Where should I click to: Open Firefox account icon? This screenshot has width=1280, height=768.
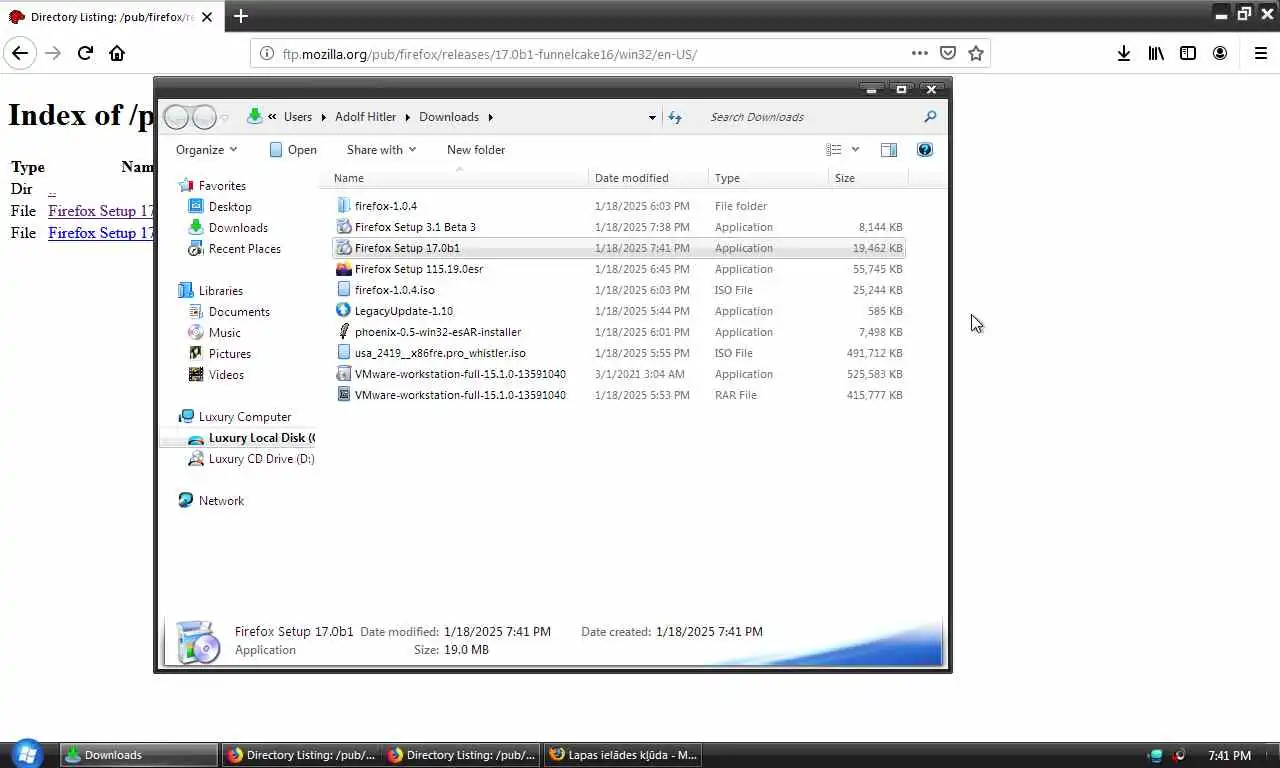[x=1220, y=53]
